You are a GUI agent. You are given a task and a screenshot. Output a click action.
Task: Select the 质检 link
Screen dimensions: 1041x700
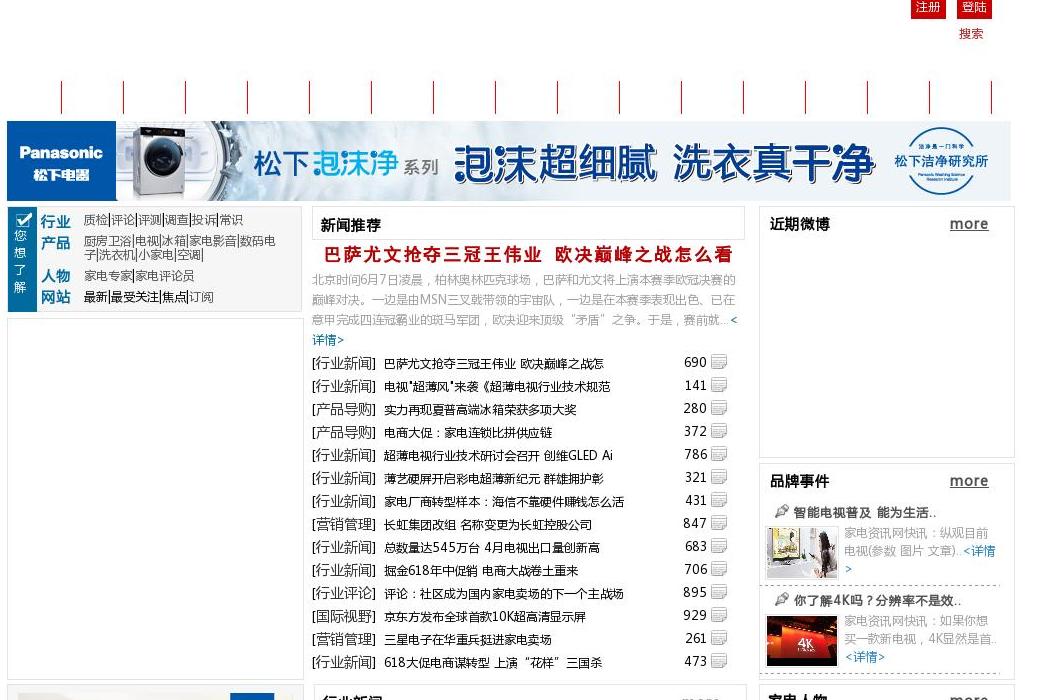(96, 220)
